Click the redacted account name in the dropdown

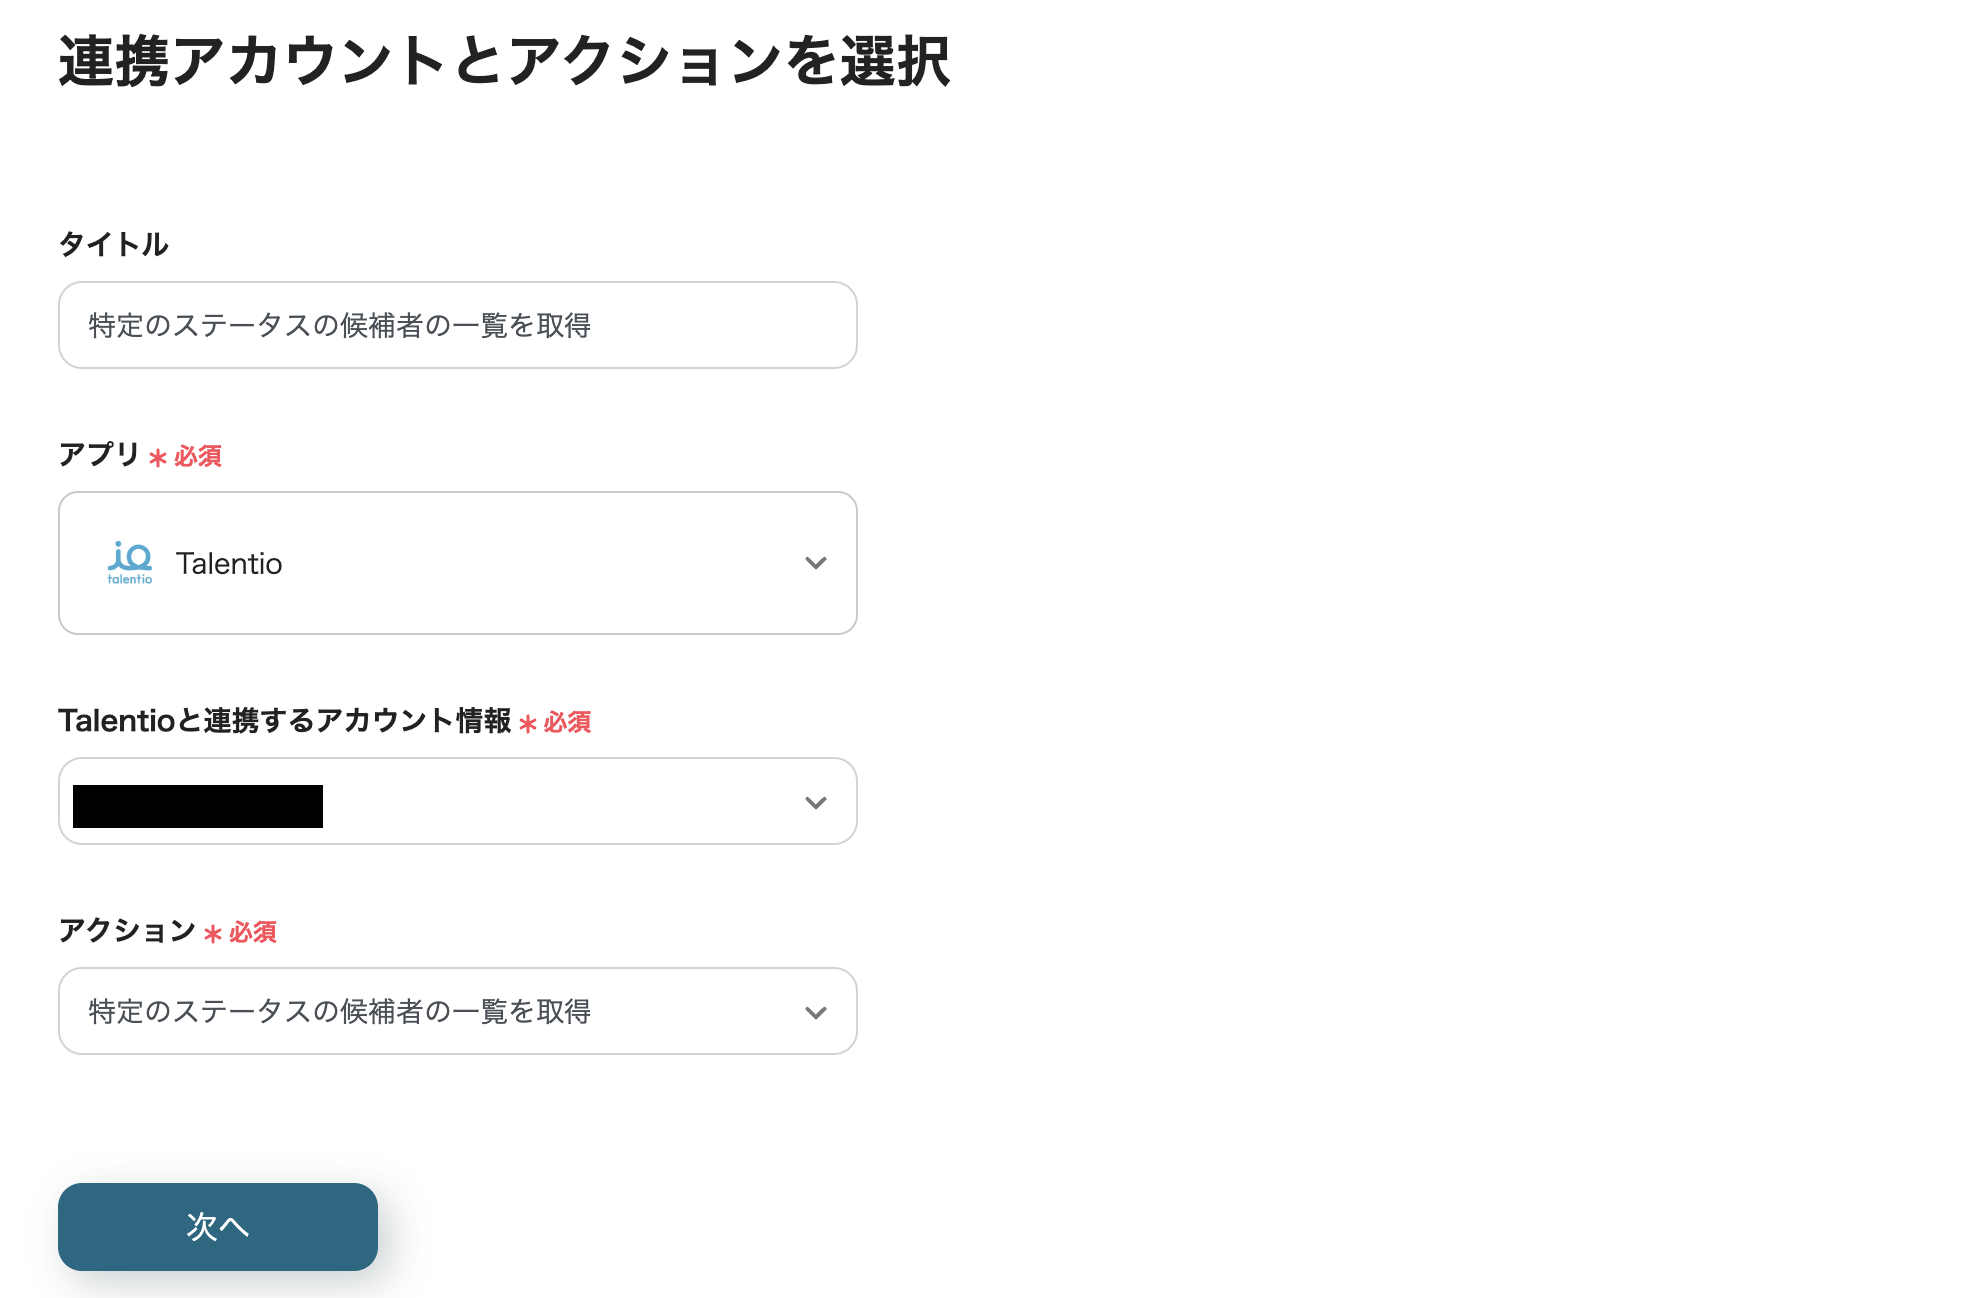(x=196, y=806)
